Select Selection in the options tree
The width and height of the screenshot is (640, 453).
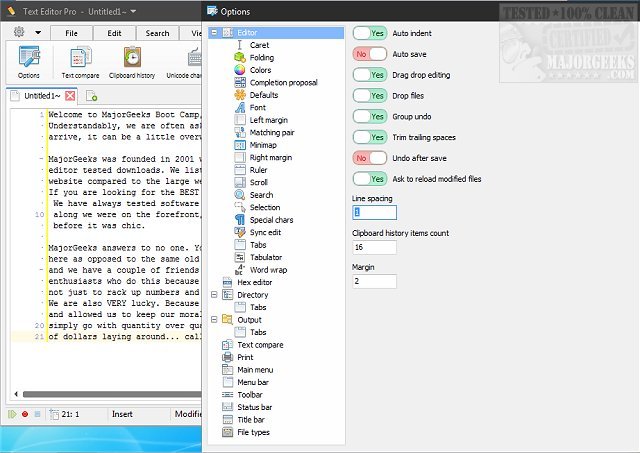click(265, 207)
